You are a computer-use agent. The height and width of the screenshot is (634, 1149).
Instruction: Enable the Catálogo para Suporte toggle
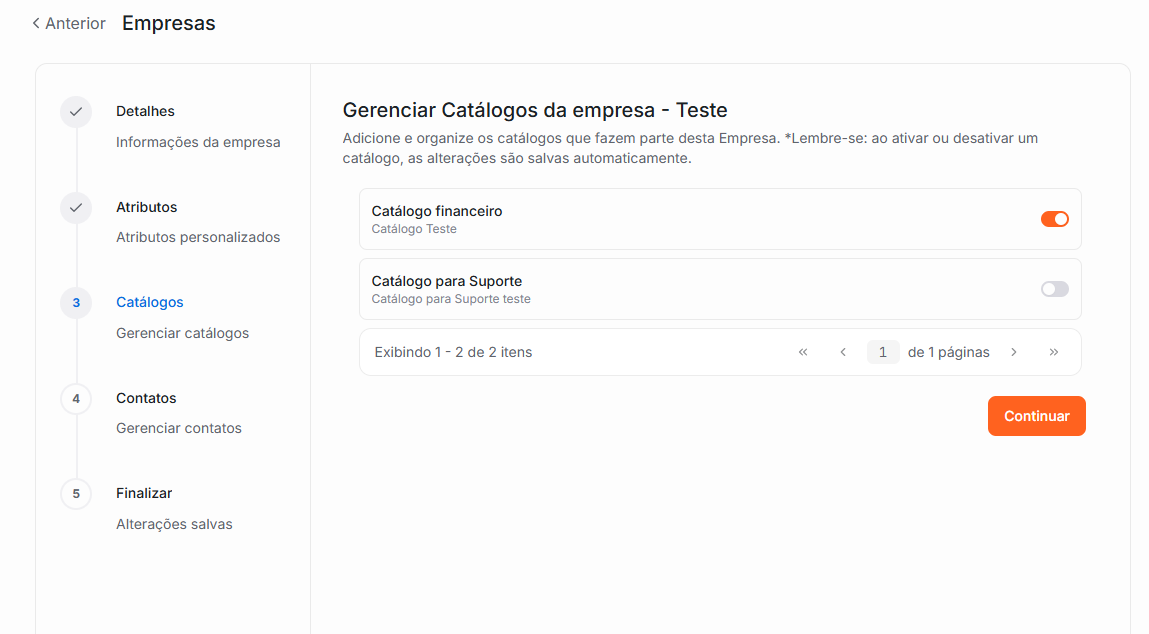click(x=1054, y=289)
